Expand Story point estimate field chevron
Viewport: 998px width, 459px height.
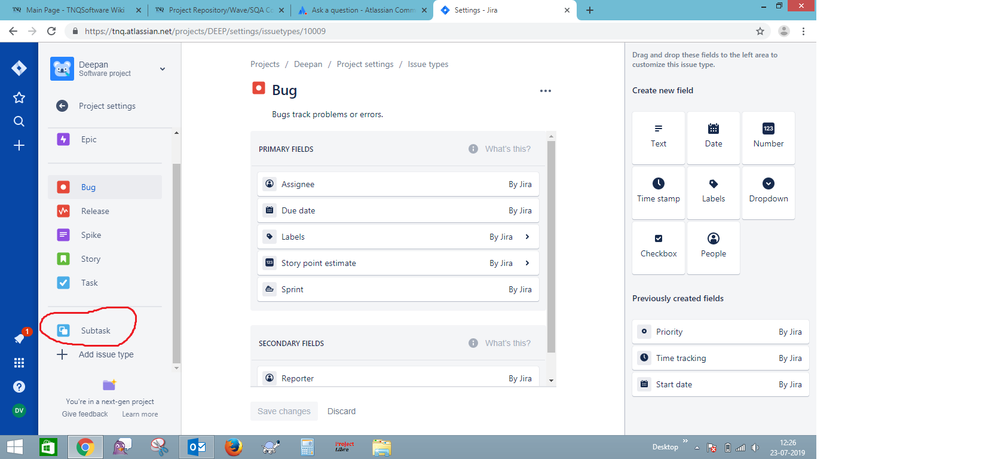(x=528, y=263)
